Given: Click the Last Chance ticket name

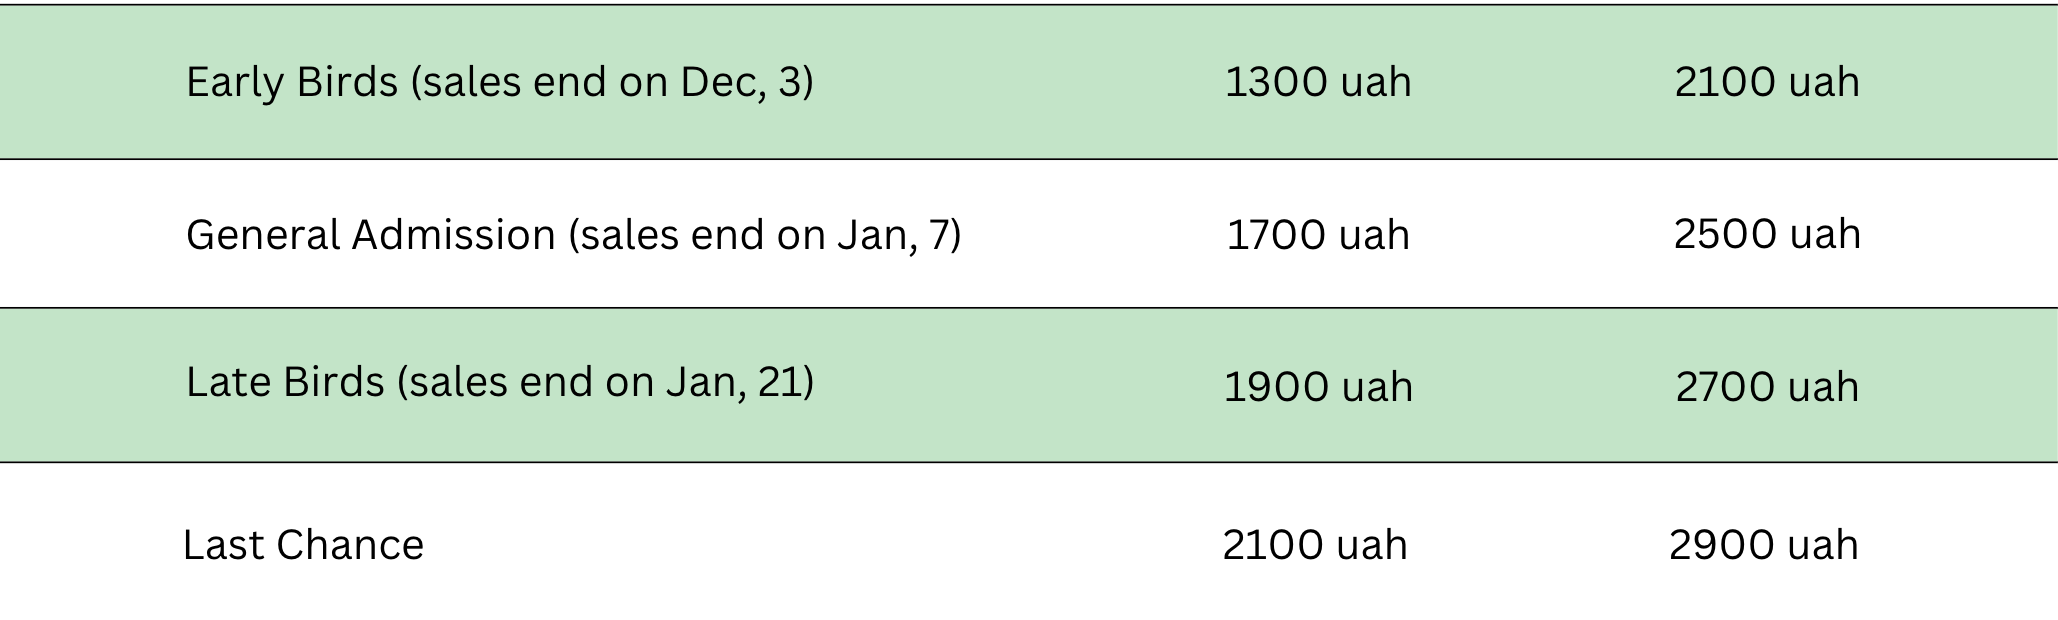Looking at the screenshot, I should pyautogui.click(x=303, y=545).
